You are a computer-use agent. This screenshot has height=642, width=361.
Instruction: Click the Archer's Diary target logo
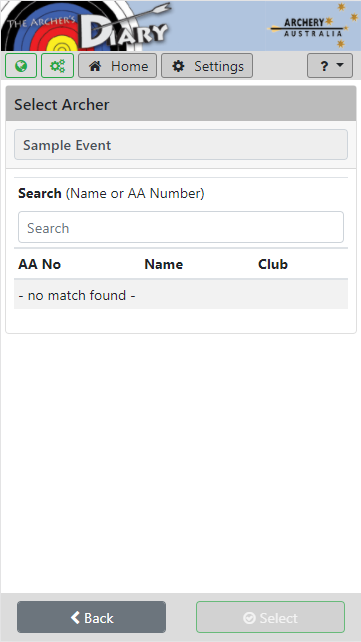(x=86, y=25)
